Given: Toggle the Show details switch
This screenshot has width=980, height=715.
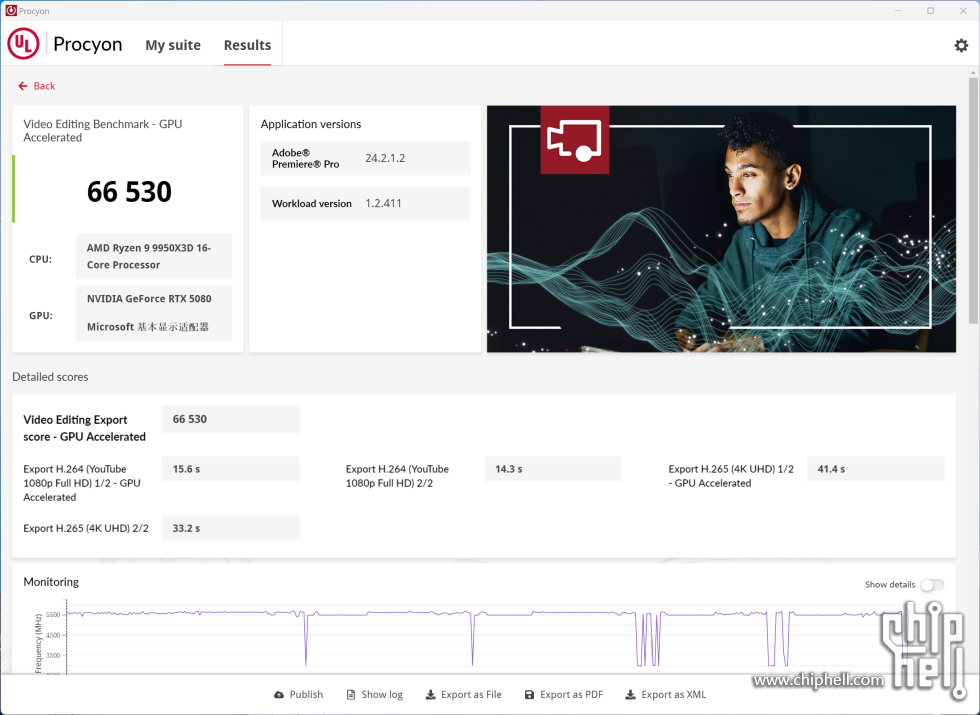Looking at the screenshot, I should coord(932,584).
